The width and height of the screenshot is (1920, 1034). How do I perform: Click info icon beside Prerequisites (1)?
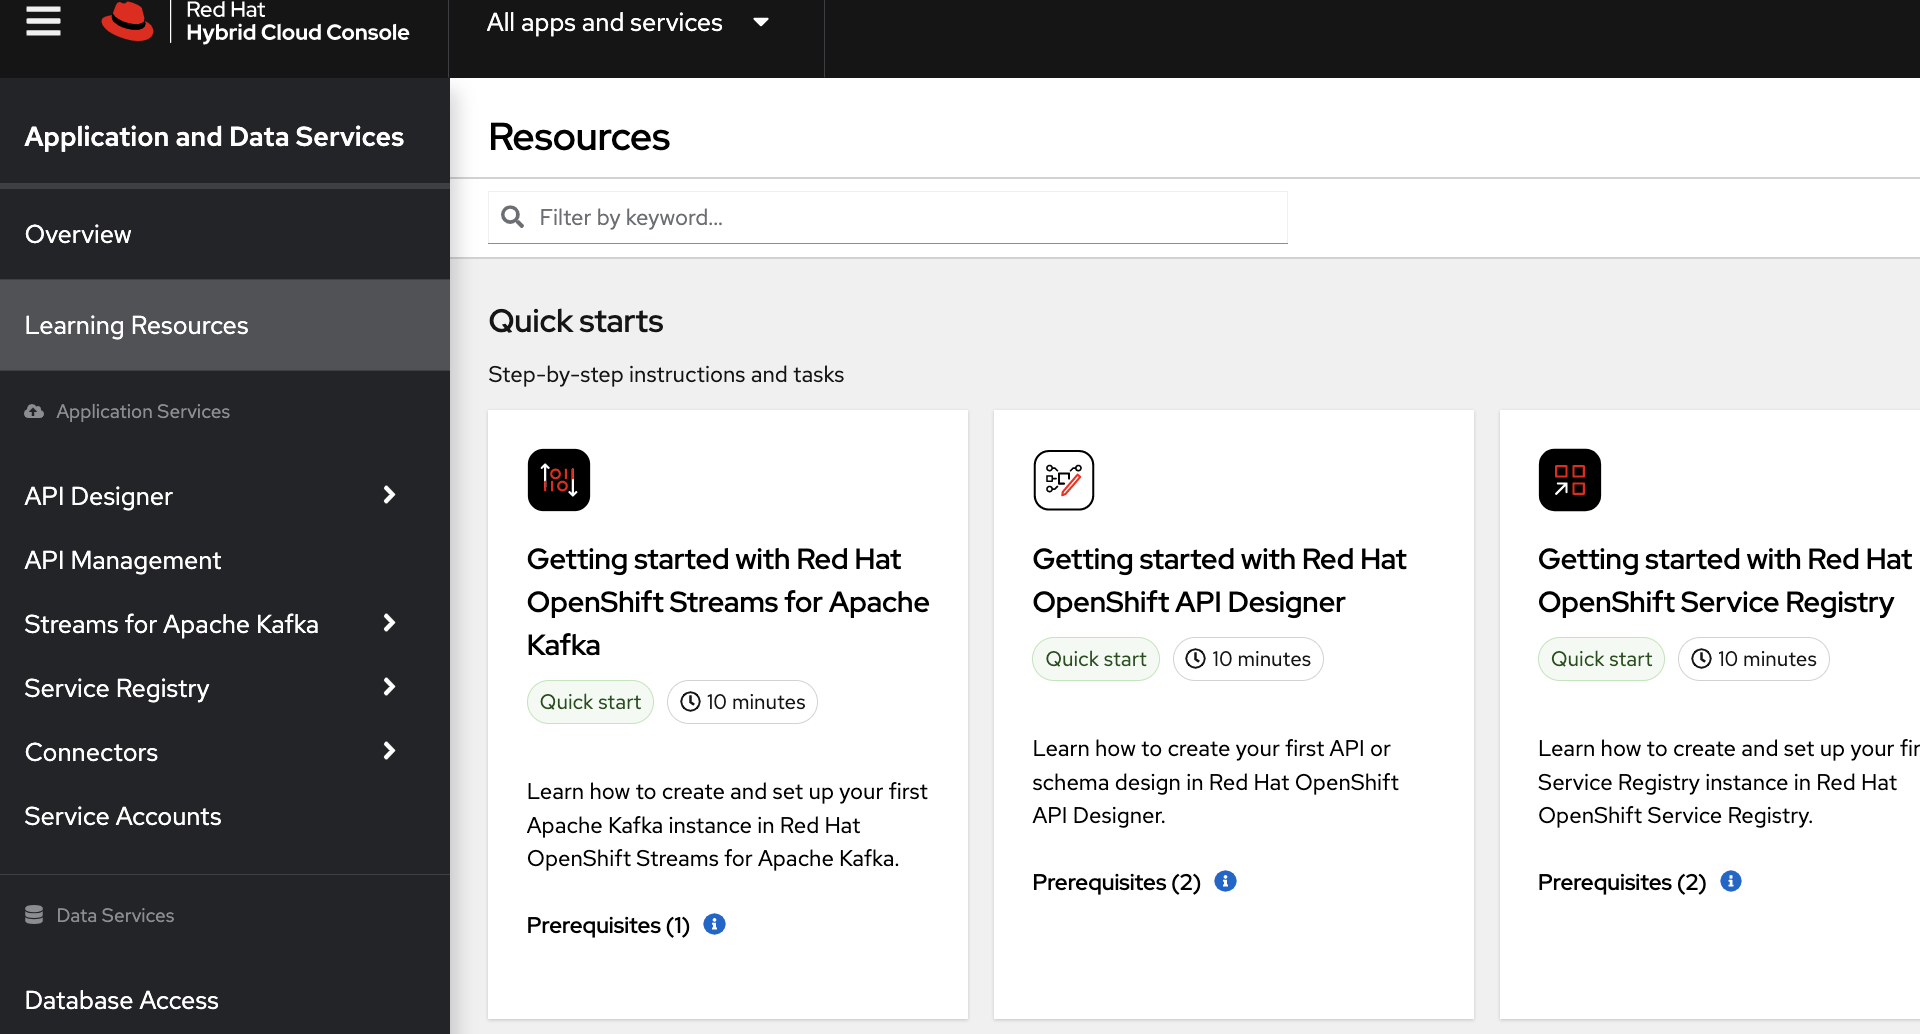click(x=714, y=924)
